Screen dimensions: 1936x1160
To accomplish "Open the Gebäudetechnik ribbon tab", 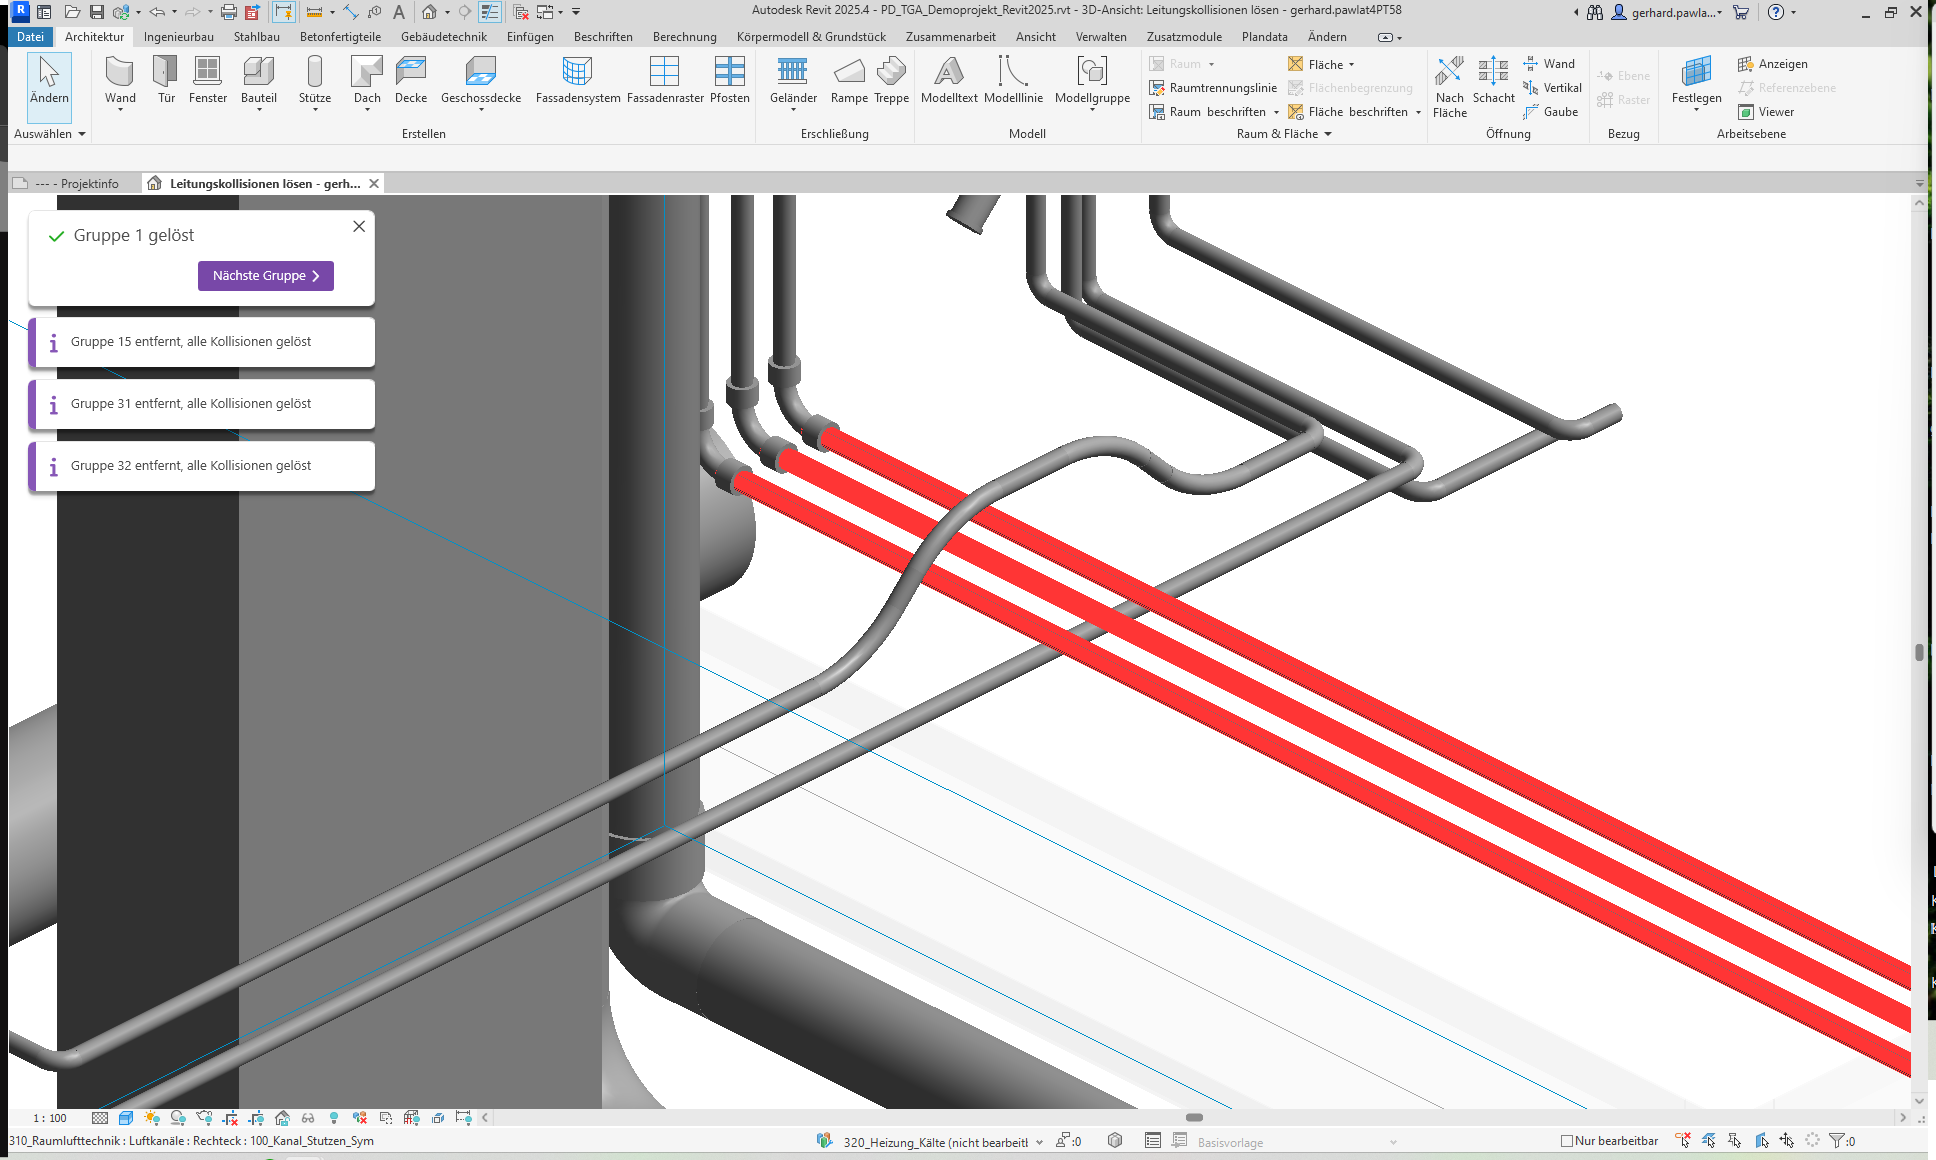I will (443, 37).
